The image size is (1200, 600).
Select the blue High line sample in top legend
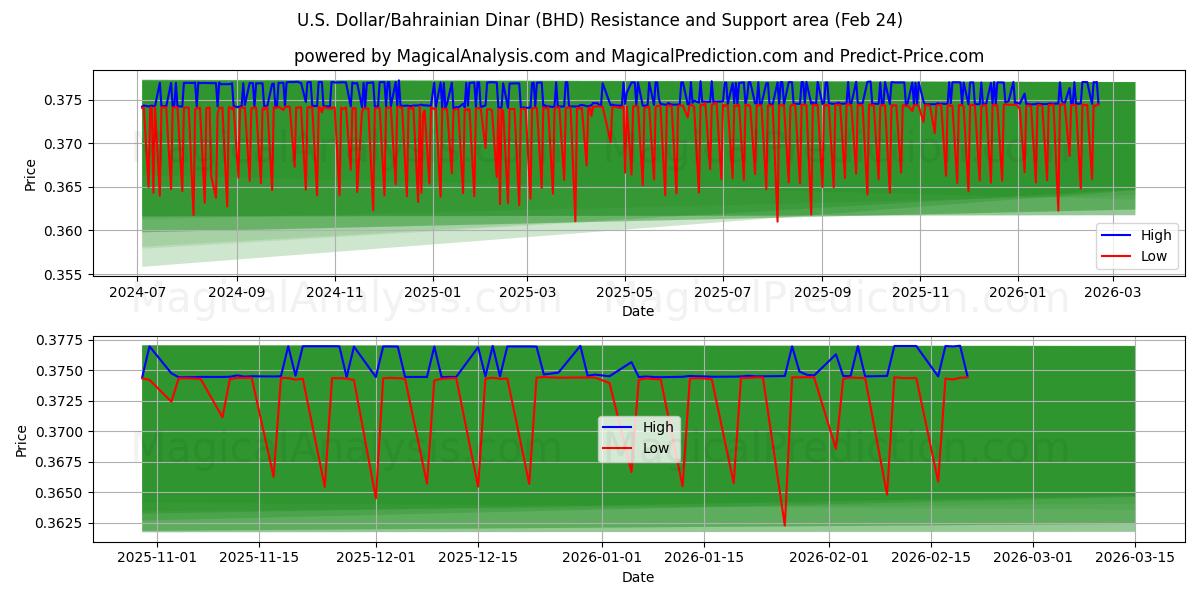[1117, 235]
